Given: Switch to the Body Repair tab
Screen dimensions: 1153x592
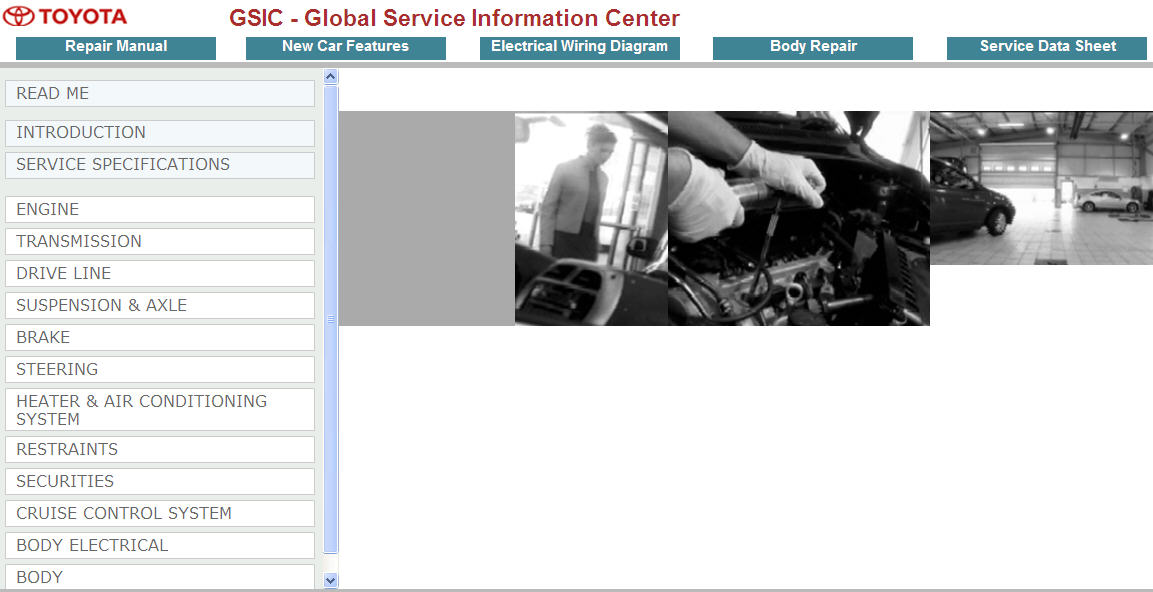Looking at the screenshot, I should (813, 48).
